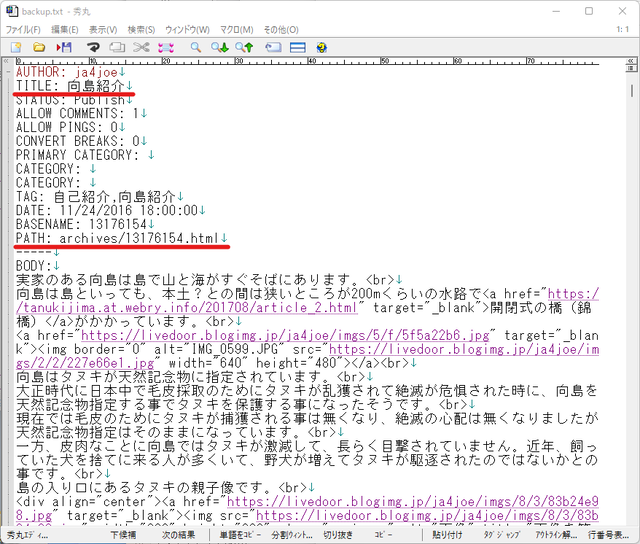Open help with the question mark icon
Image resolution: width=640 pixels, height=544 pixels.
point(322,47)
